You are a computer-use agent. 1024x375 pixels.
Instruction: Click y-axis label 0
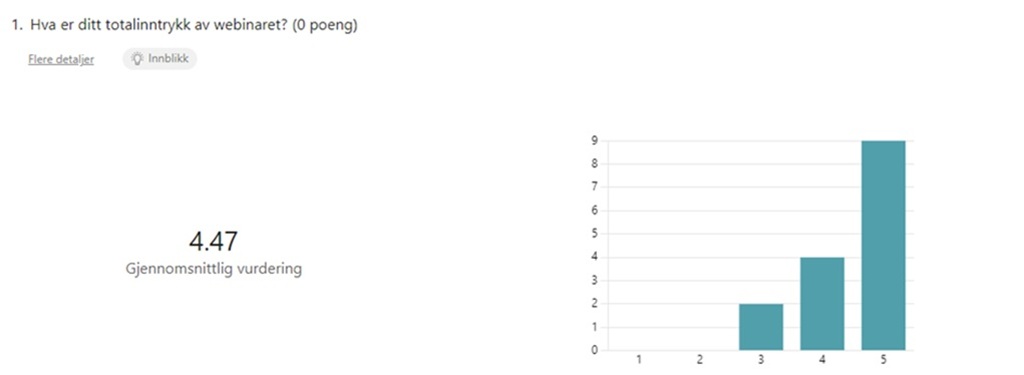[594, 350]
